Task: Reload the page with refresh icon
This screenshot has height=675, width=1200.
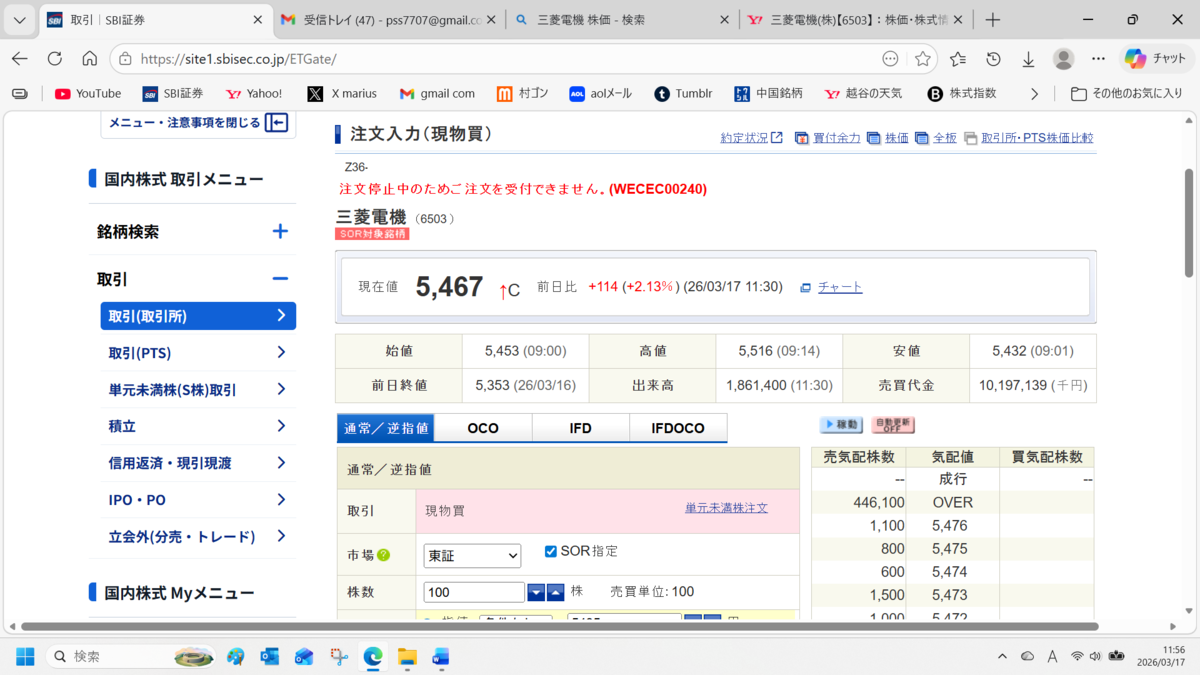Action: pos(55,59)
